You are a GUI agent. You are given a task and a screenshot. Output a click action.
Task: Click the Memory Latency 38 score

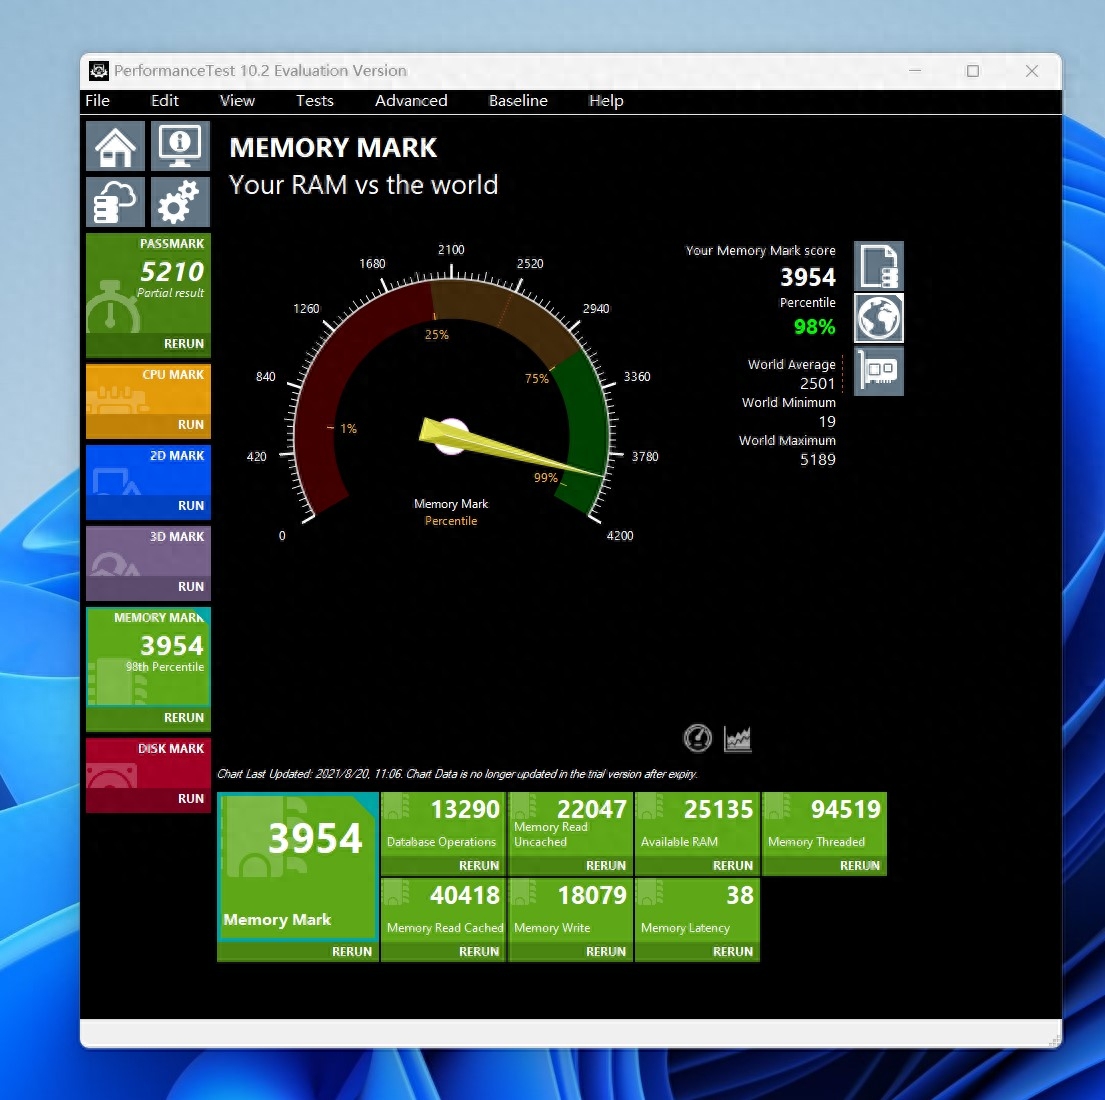pyautogui.click(x=740, y=895)
